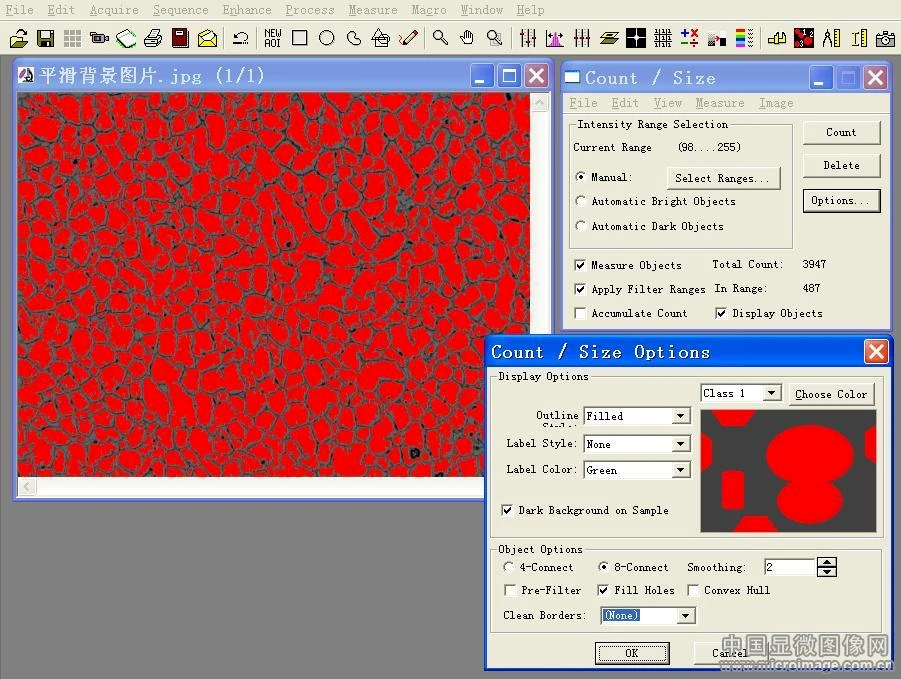Open the Clean Borders dropdown
Image resolution: width=901 pixels, height=679 pixels.
685,616
